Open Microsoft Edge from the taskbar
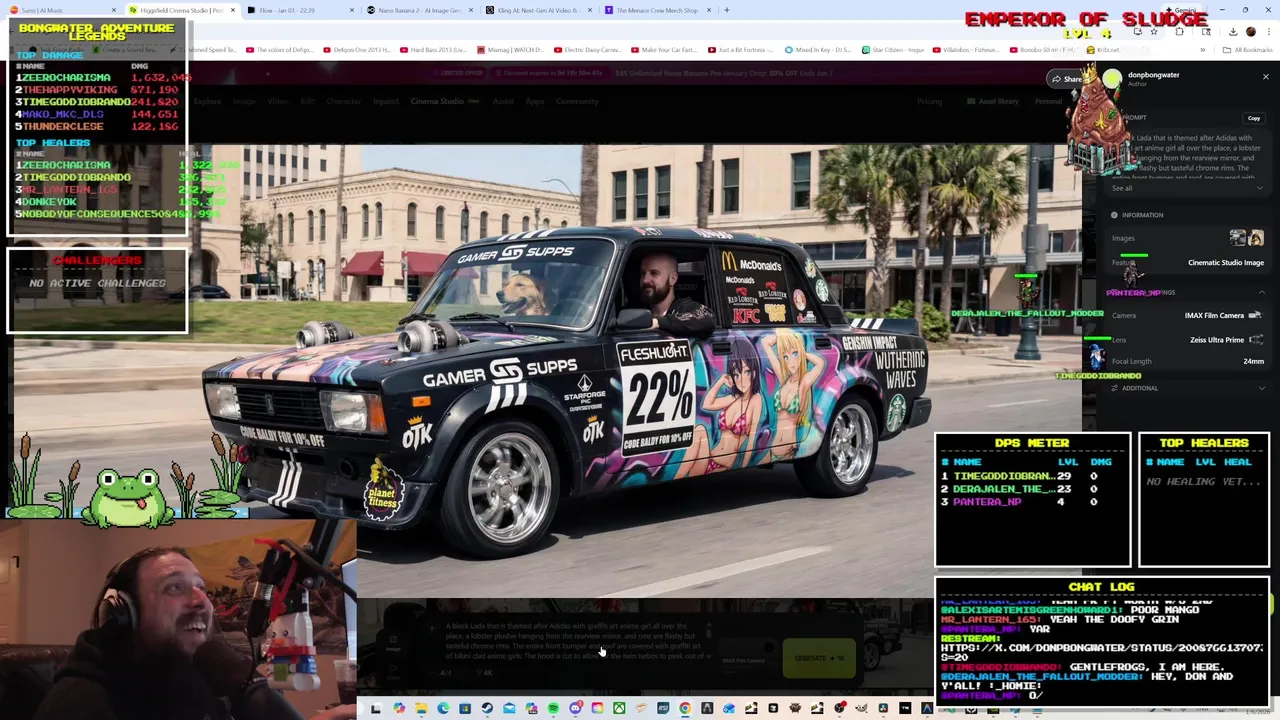This screenshot has height=720, width=1280. coord(443,709)
